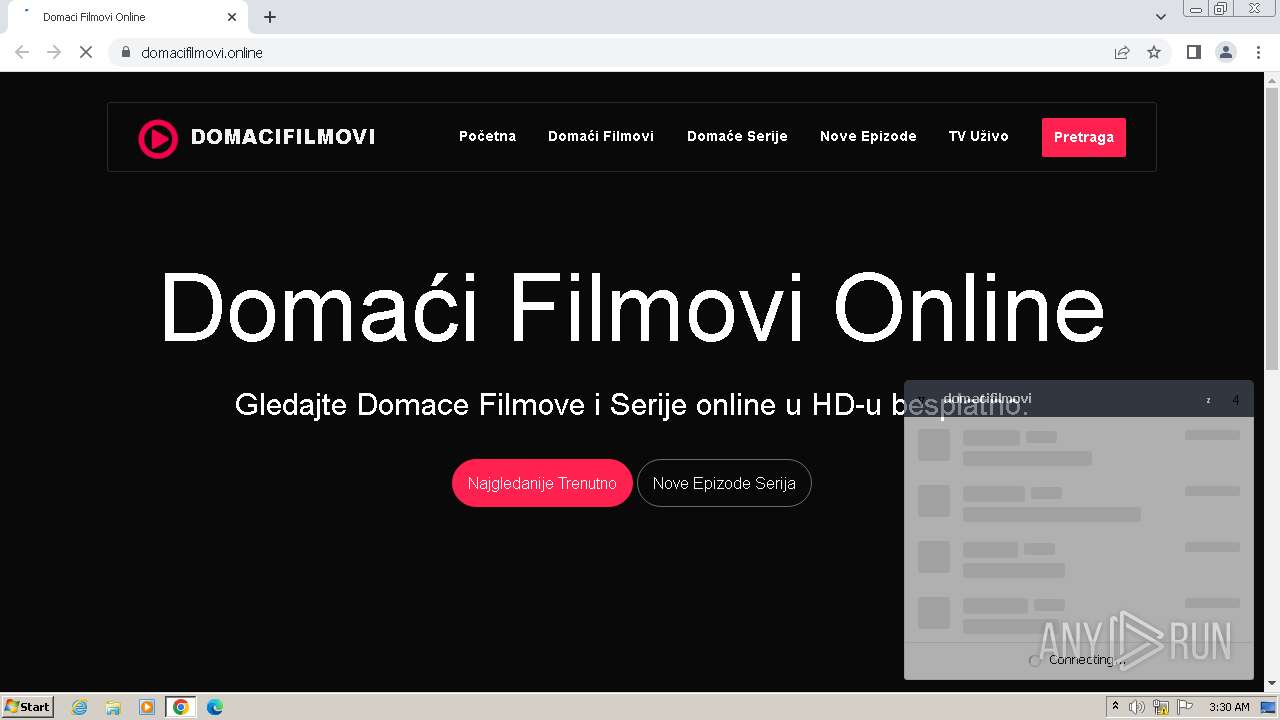
Task: Click the DOMACIFILMOVI site title text
Action: pos(283,137)
